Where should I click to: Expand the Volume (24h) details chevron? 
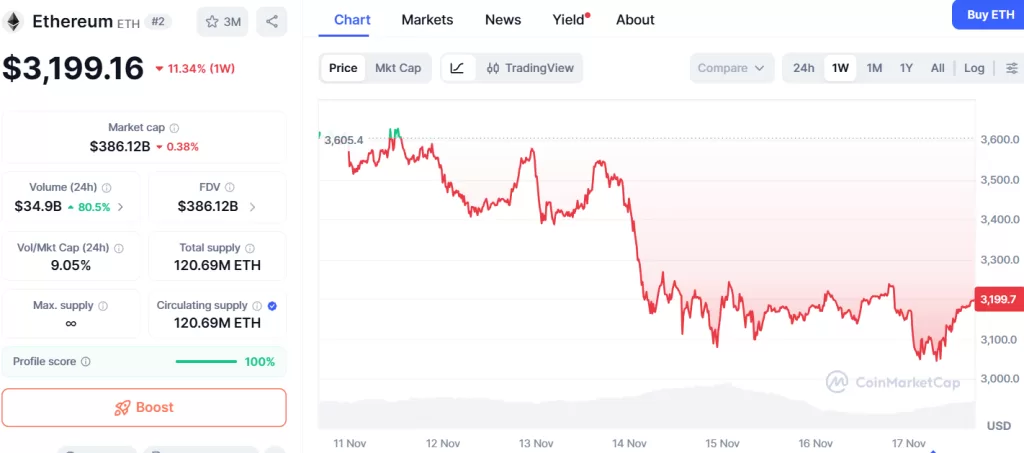pos(121,207)
